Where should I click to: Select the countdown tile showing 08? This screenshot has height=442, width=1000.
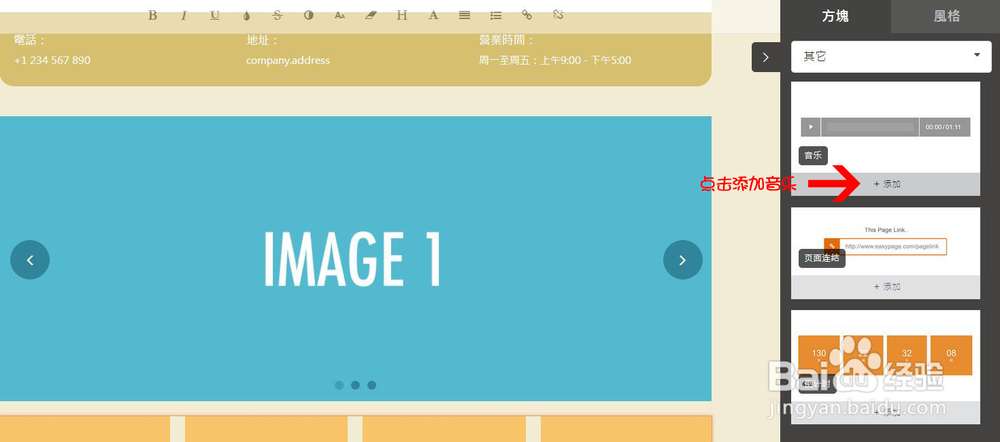(x=951, y=355)
